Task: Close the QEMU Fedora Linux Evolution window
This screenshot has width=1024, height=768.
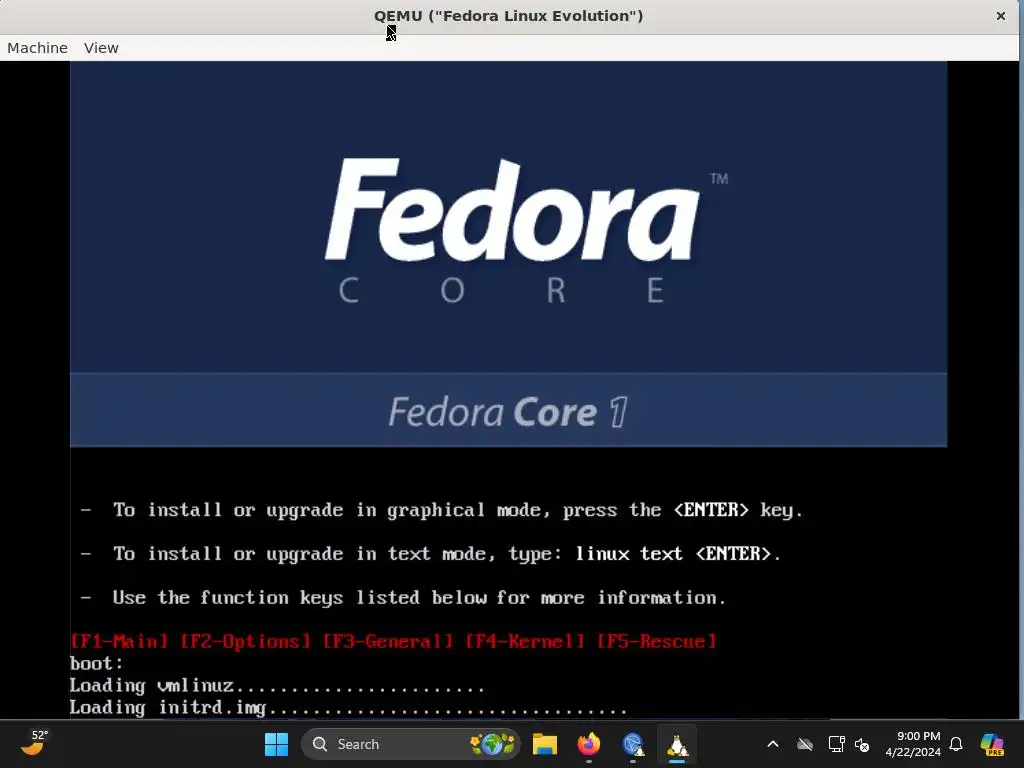Action: tap(1000, 16)
